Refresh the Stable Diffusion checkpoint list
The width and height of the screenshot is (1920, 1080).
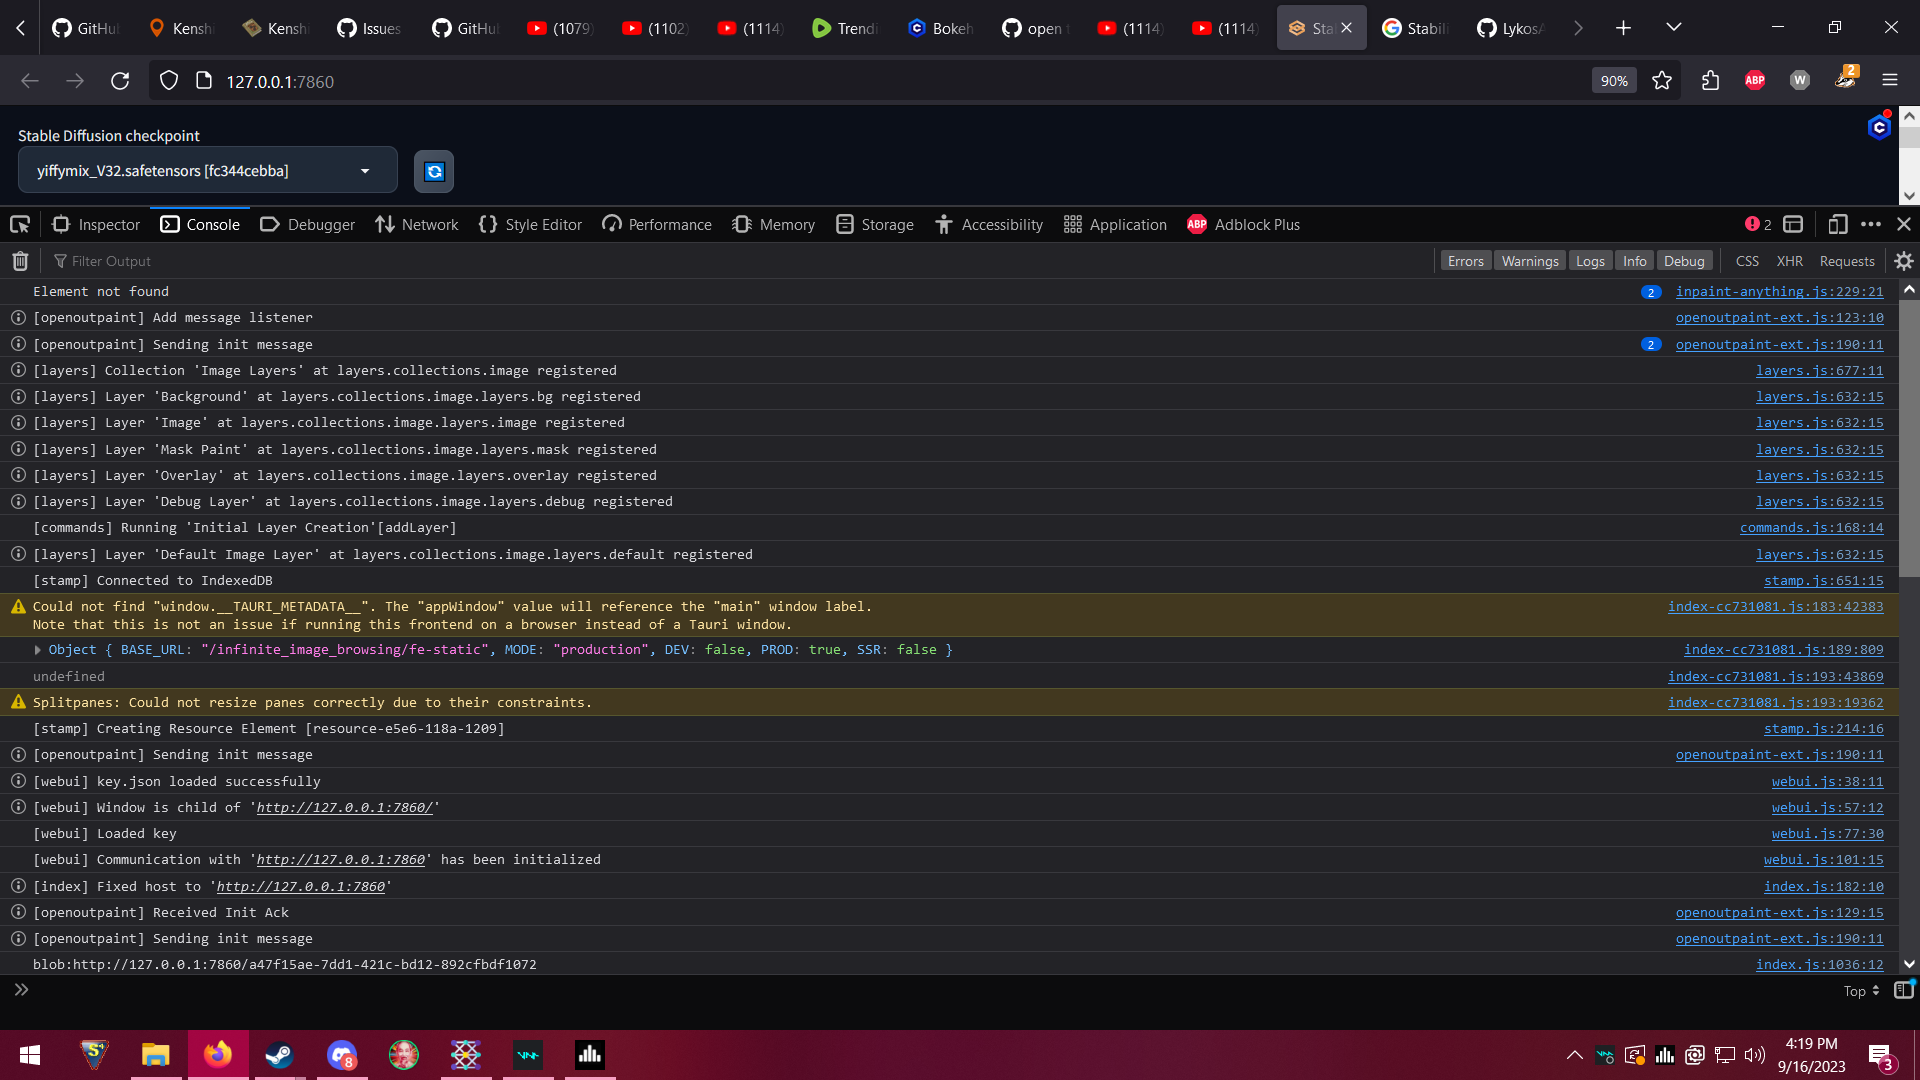click(x=433, y=170)
